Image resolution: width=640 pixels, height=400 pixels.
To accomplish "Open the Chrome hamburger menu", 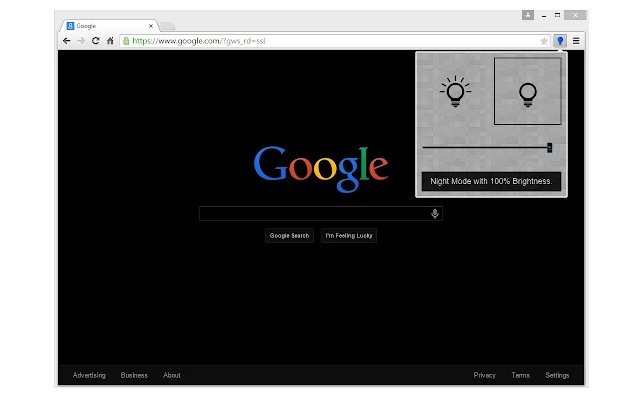I will (x=576, y=41).
